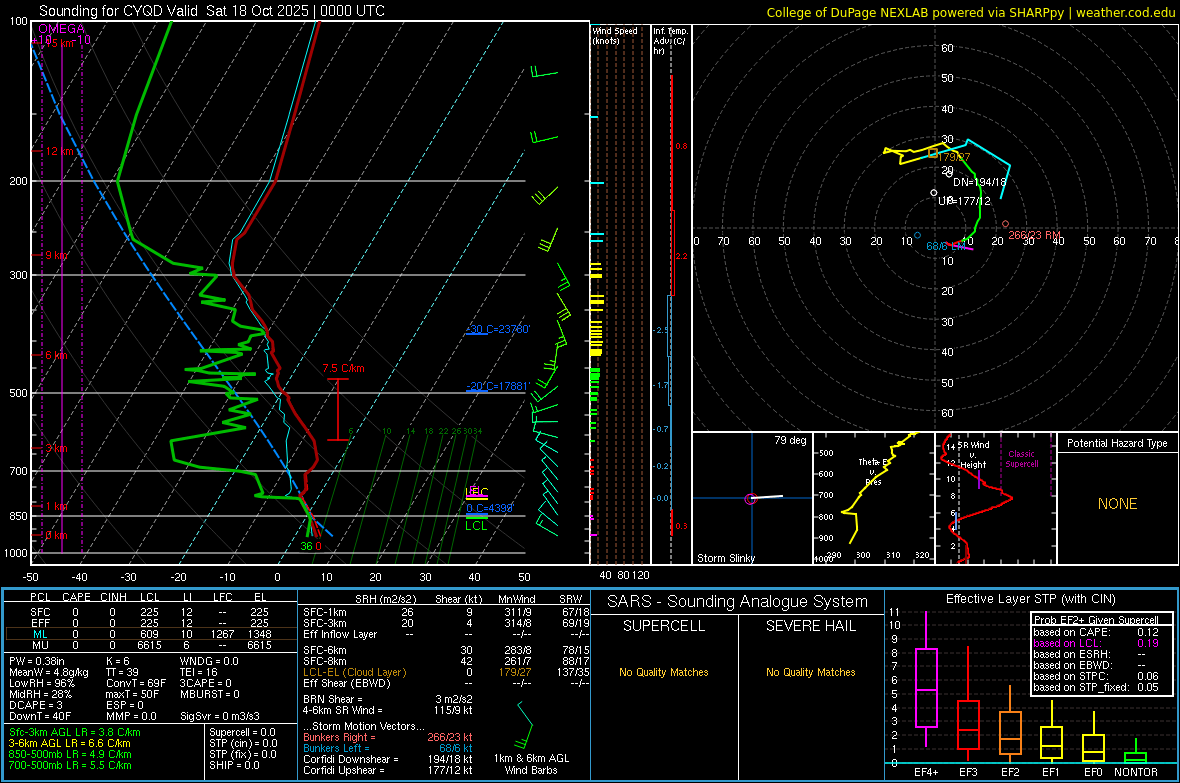Select the EFF parcel row
The image size is (1180, 783).
[x=149, y=623]
